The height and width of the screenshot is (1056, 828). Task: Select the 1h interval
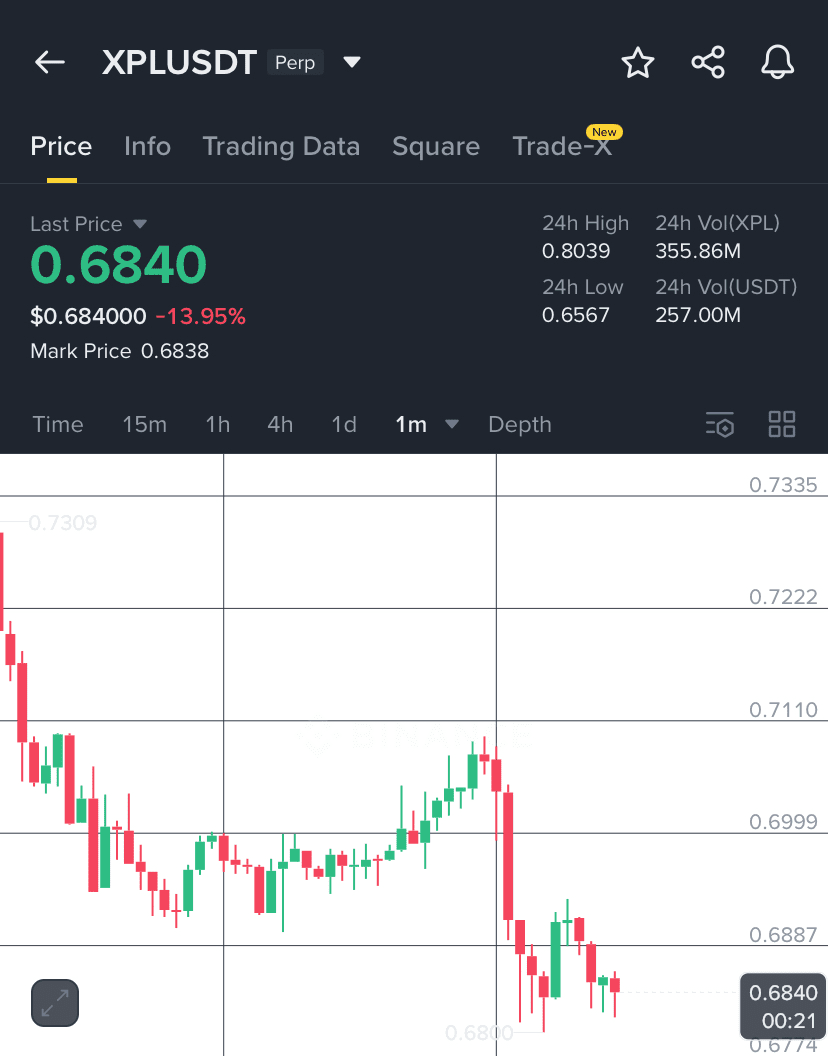click(218, 424)
